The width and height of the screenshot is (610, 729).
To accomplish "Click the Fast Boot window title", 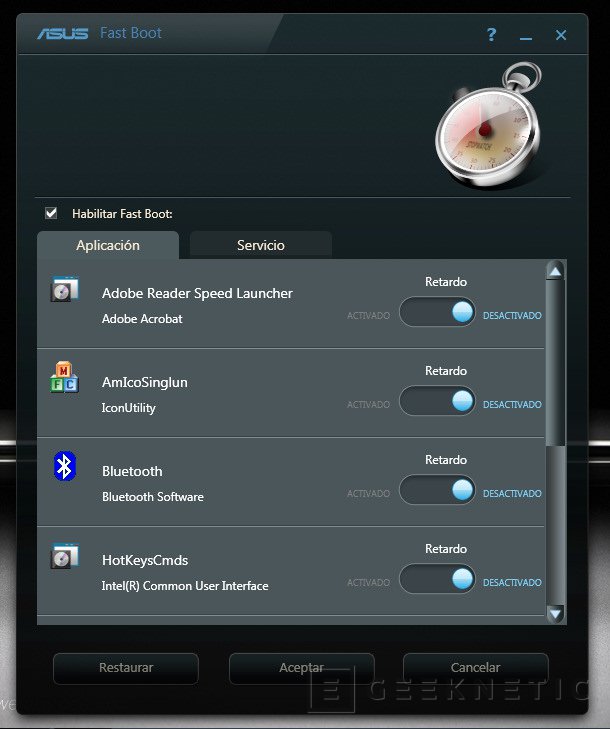I will (x=131, y=33).
